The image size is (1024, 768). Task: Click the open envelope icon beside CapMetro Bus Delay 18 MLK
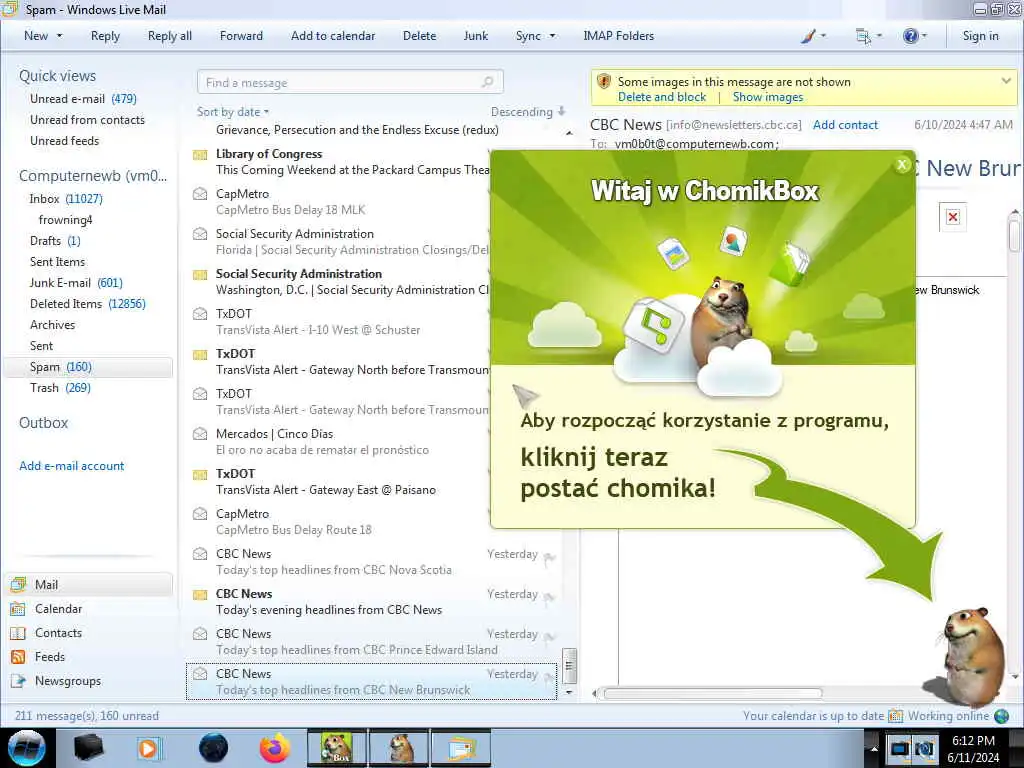point(200,194)
